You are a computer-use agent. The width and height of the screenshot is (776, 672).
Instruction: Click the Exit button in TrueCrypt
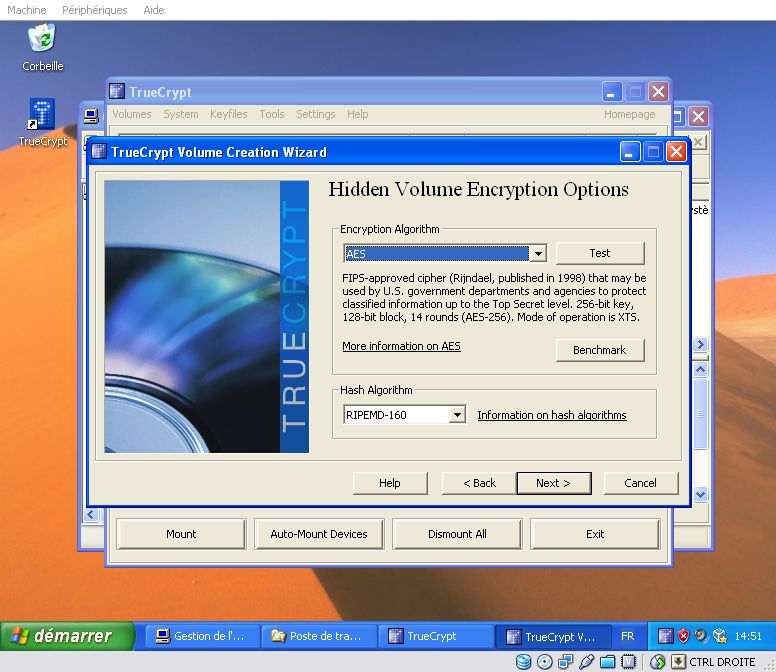coord(595,534)
